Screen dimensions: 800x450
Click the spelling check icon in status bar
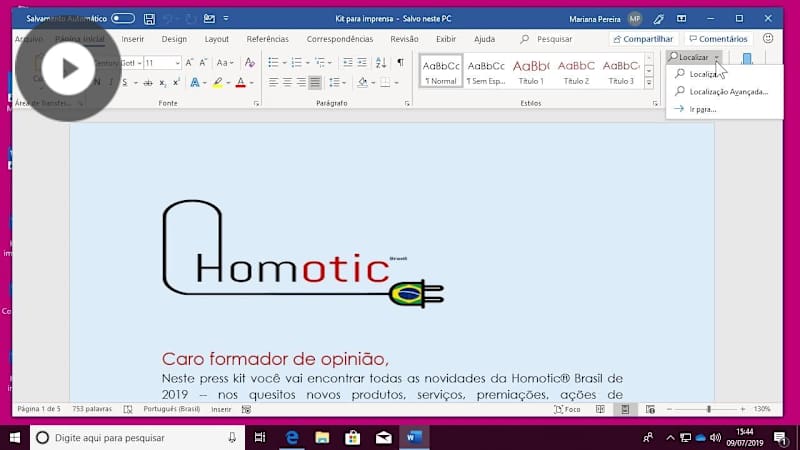[128, 409]
